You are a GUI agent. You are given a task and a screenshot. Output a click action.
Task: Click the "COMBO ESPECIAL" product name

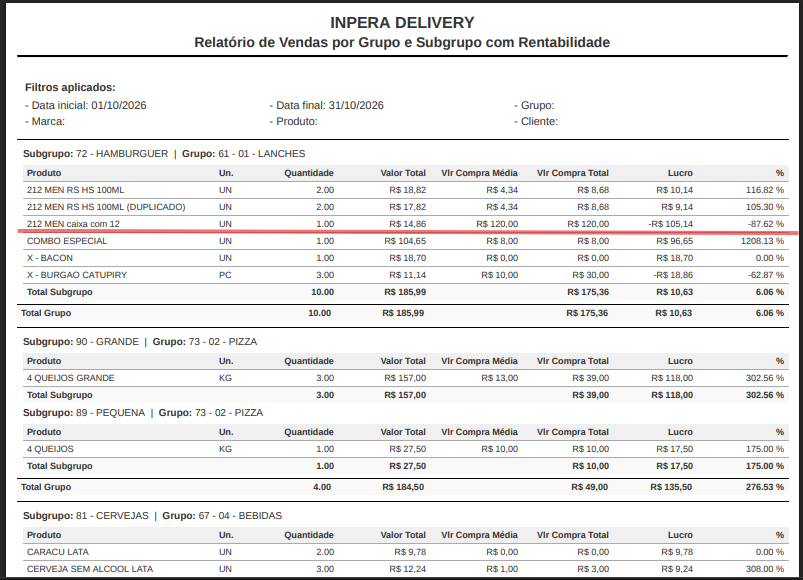(67, 241)
